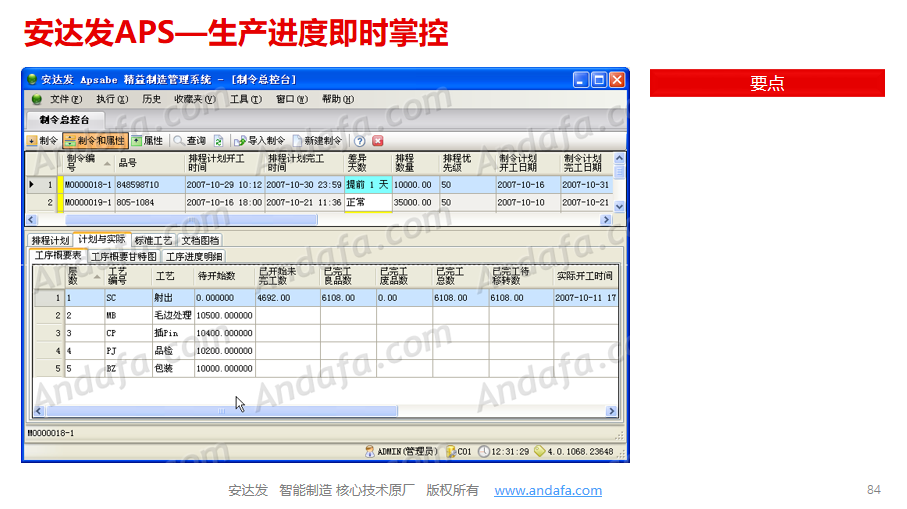The height and width of the screenshot is (509, 907).
Task: Select the 制令和属性 view button
Action: tap(95, 141)
